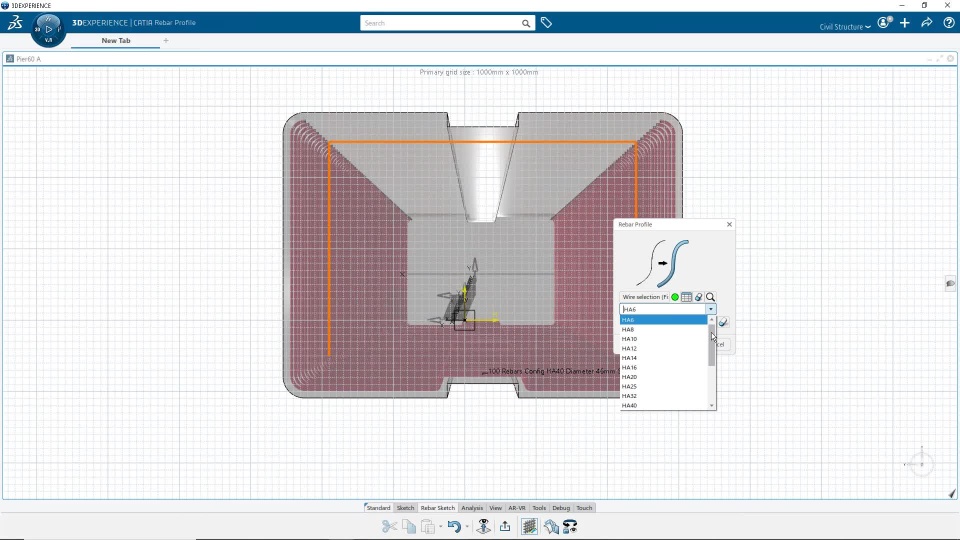The height and width of the screenshot is (540, 960).
Task: Select HA32 from the list
Action: [664, 396]
